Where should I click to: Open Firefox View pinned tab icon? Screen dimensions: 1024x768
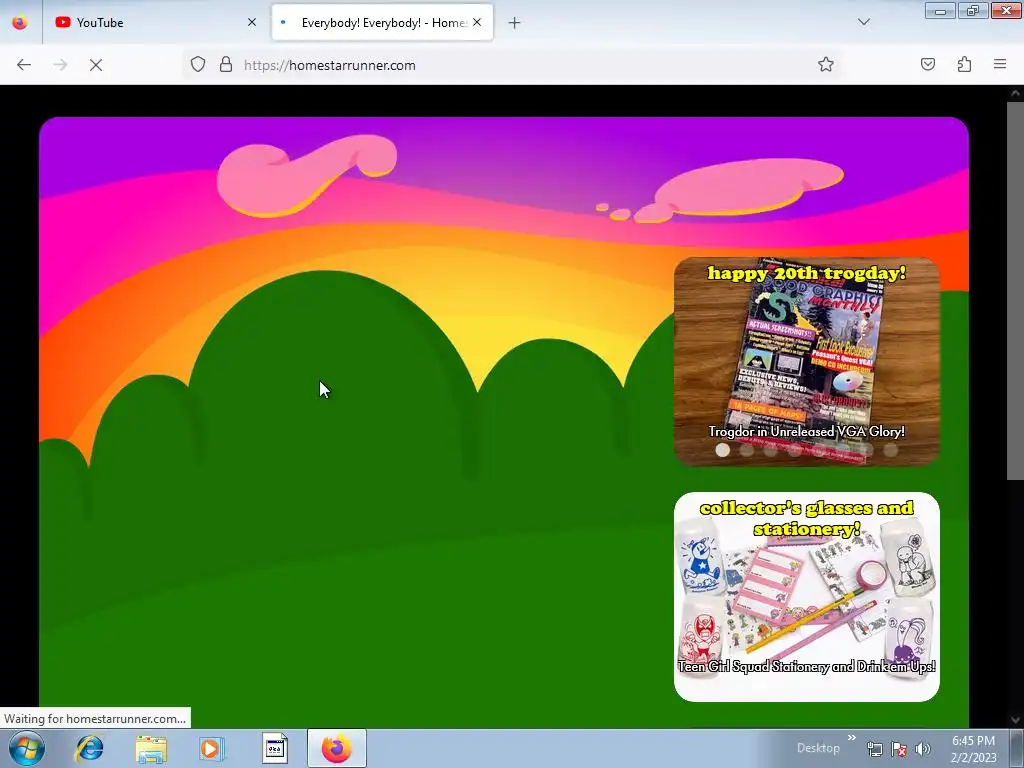pos(20,22)
